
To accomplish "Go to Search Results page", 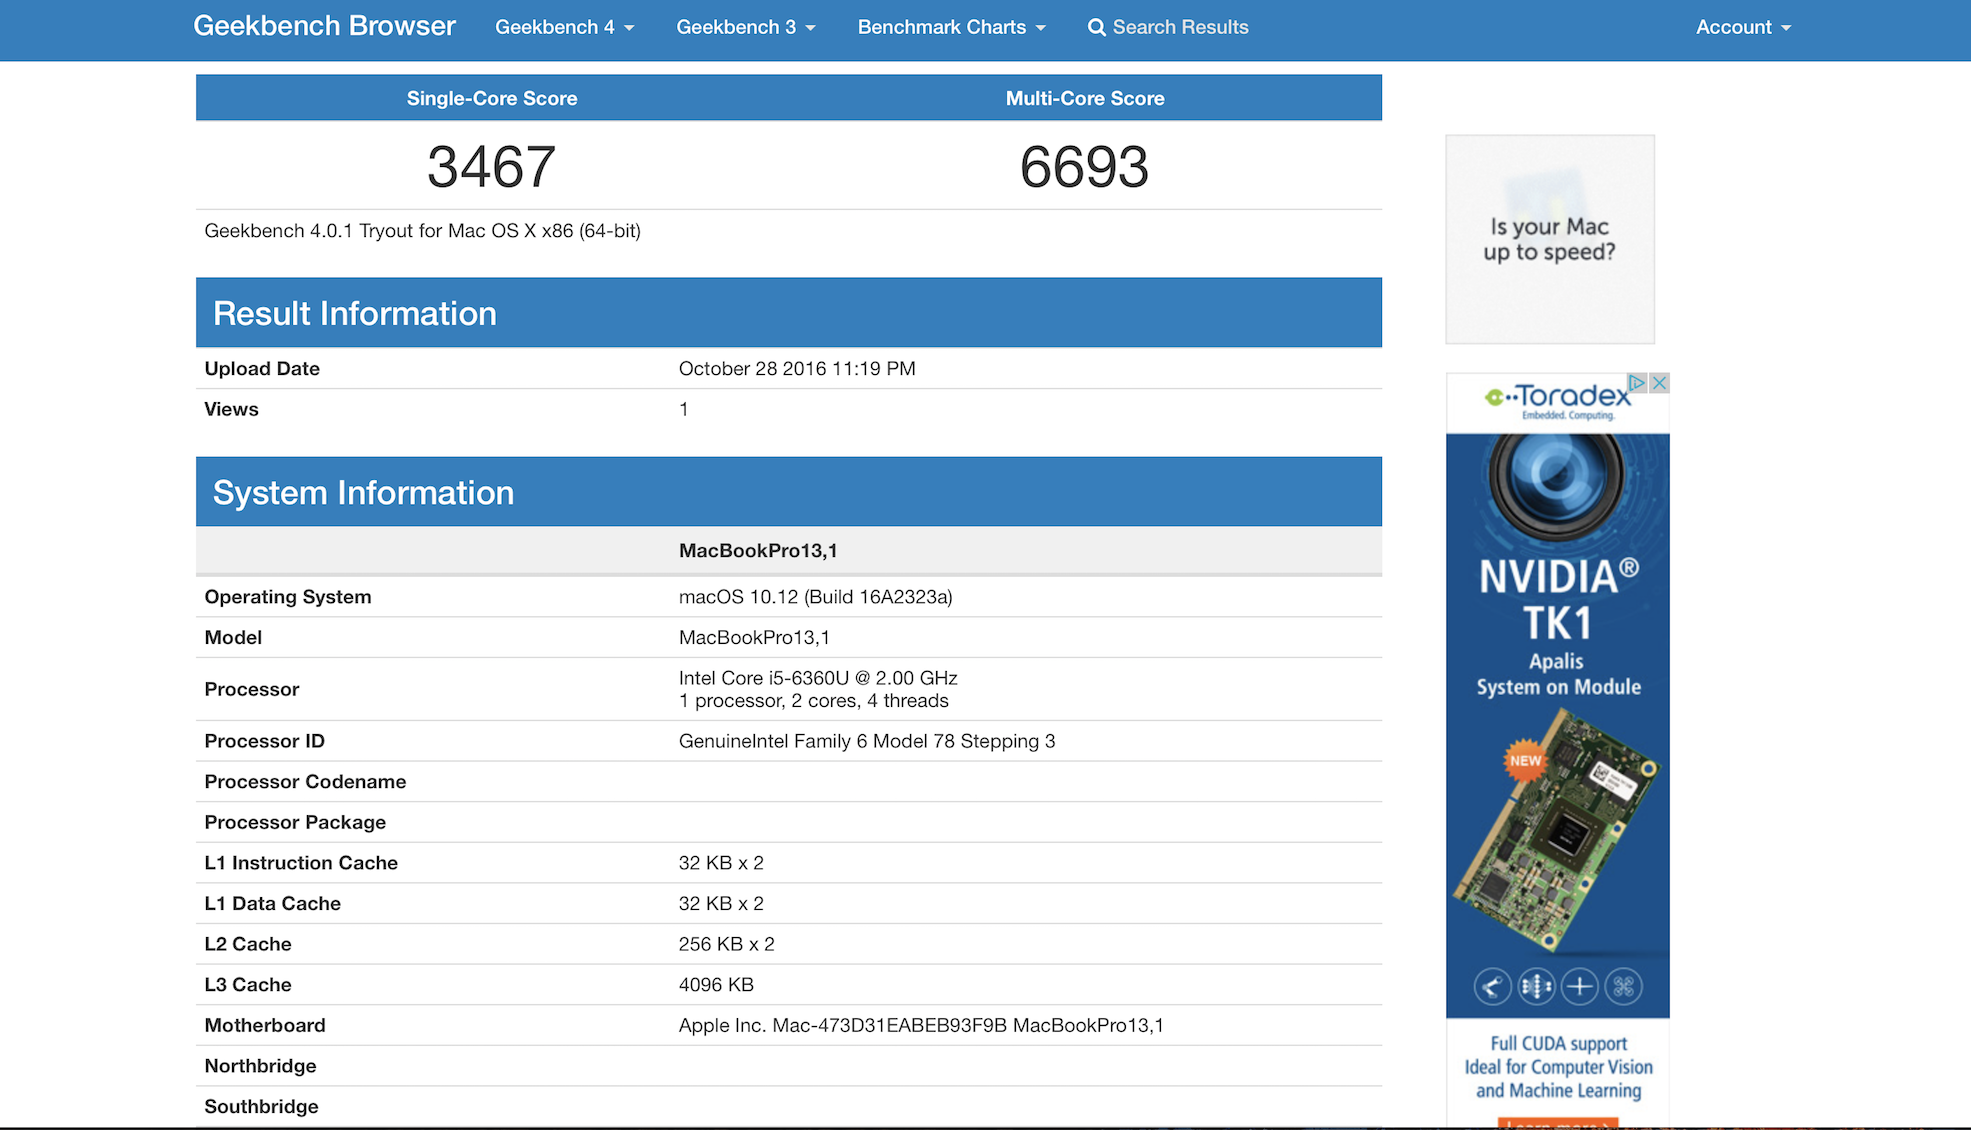I will pos(1179,28).
